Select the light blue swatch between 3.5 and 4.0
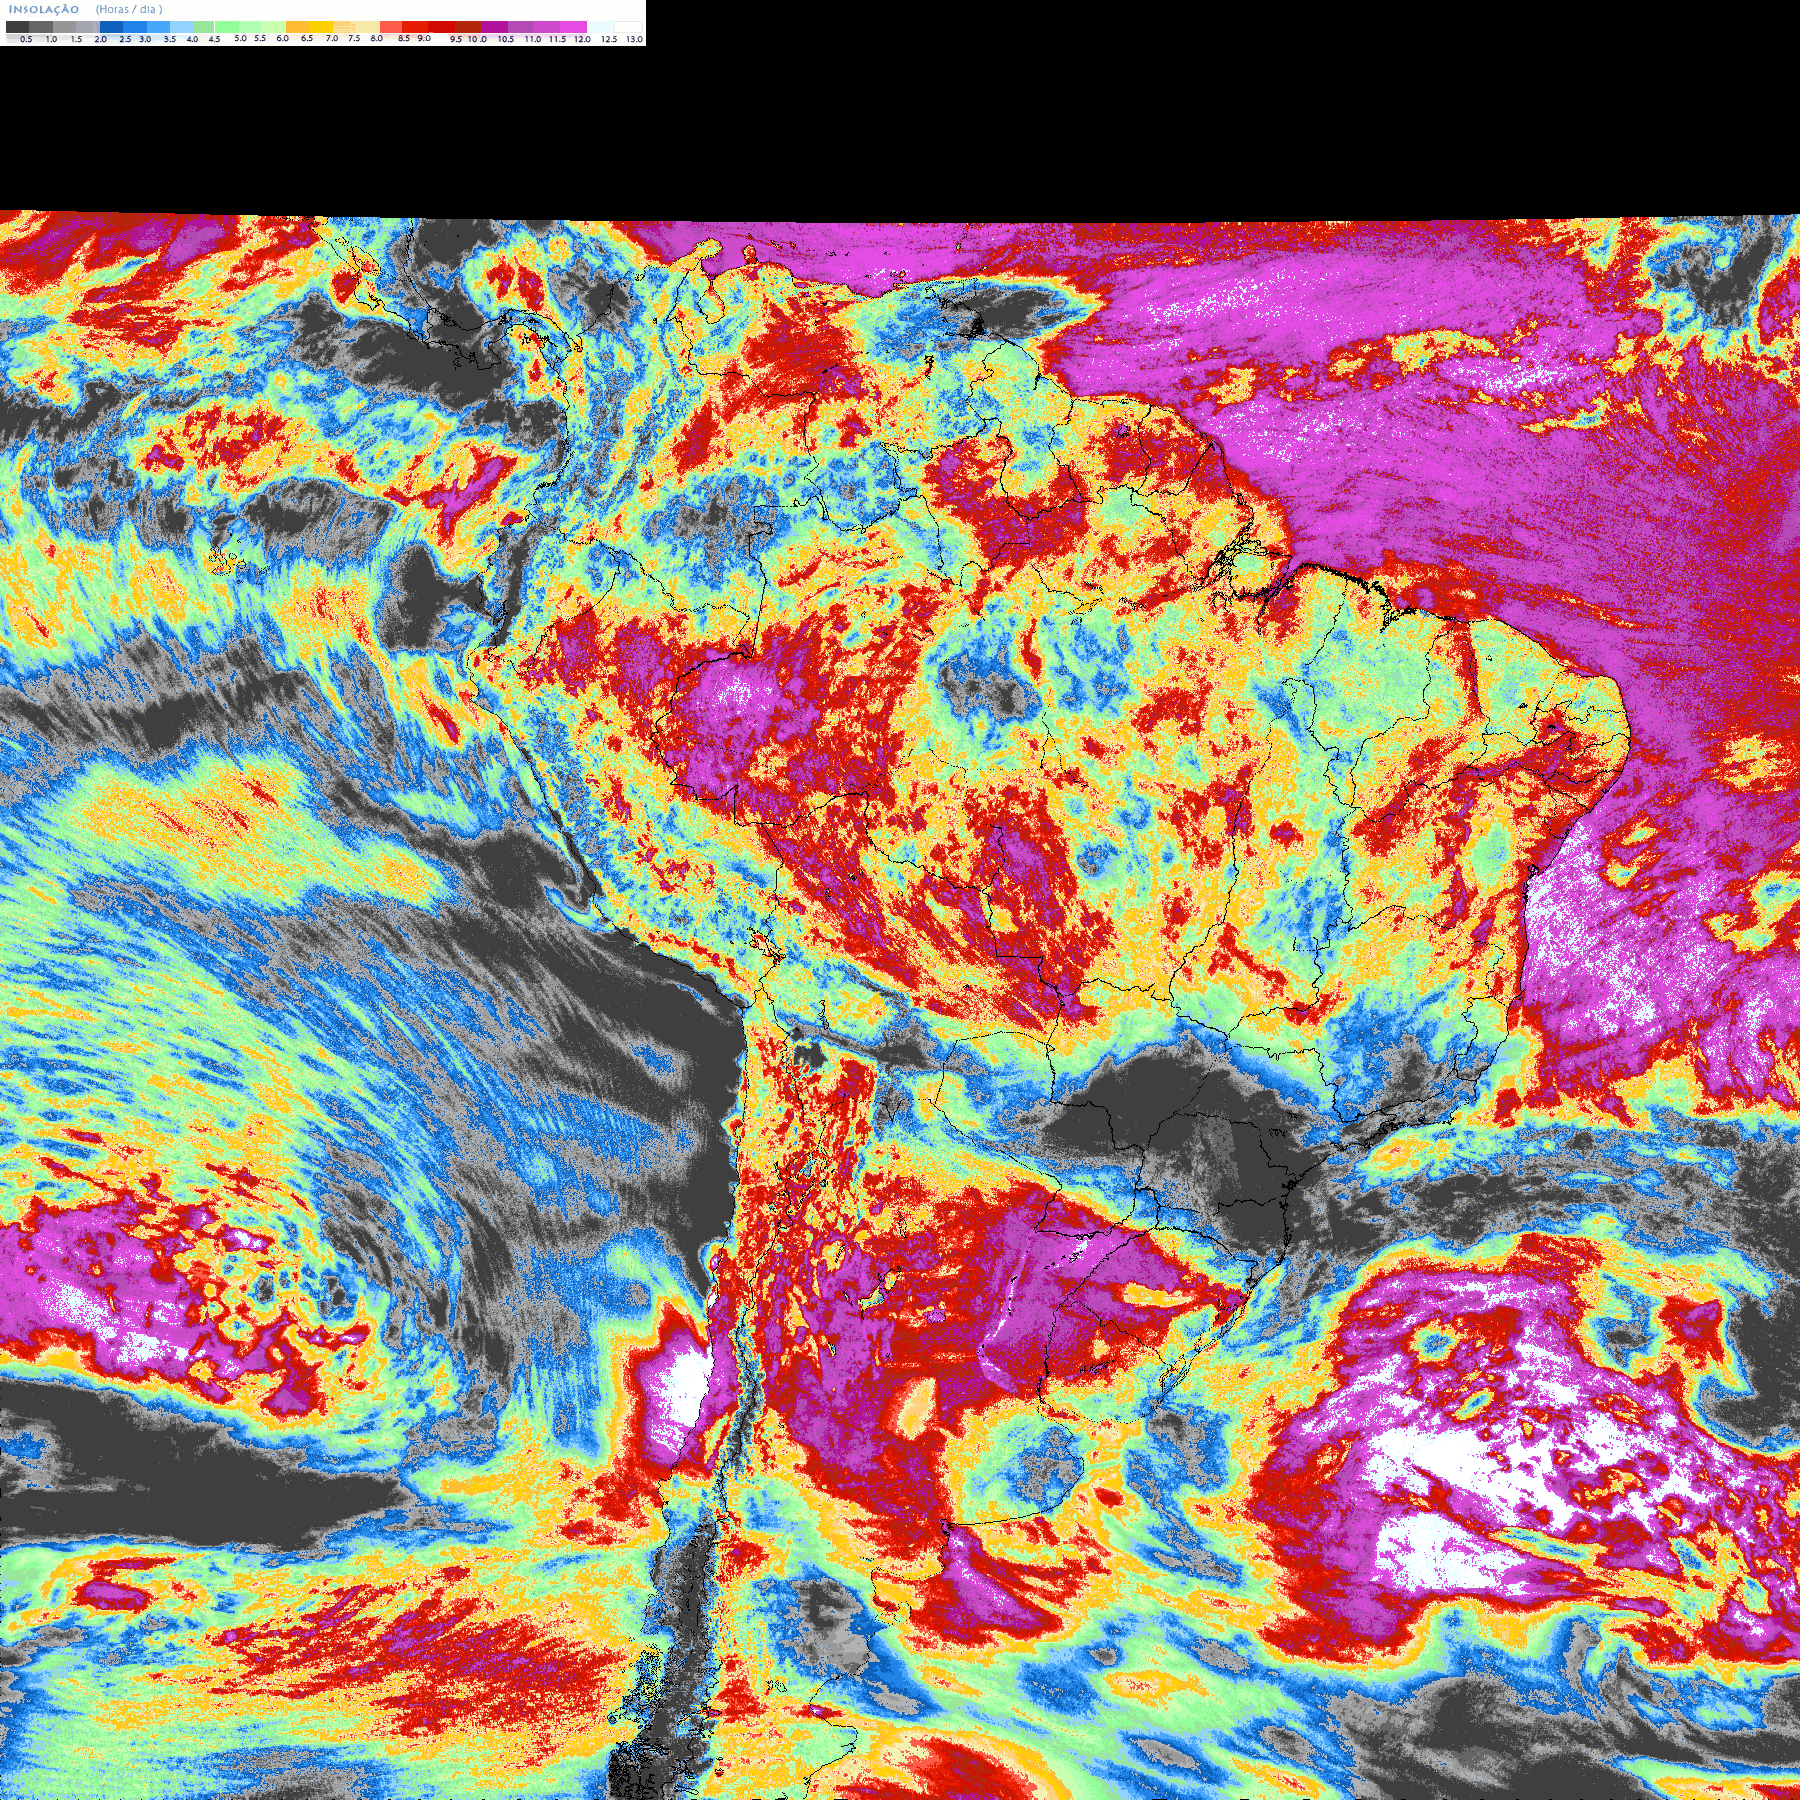 point(182,27)
